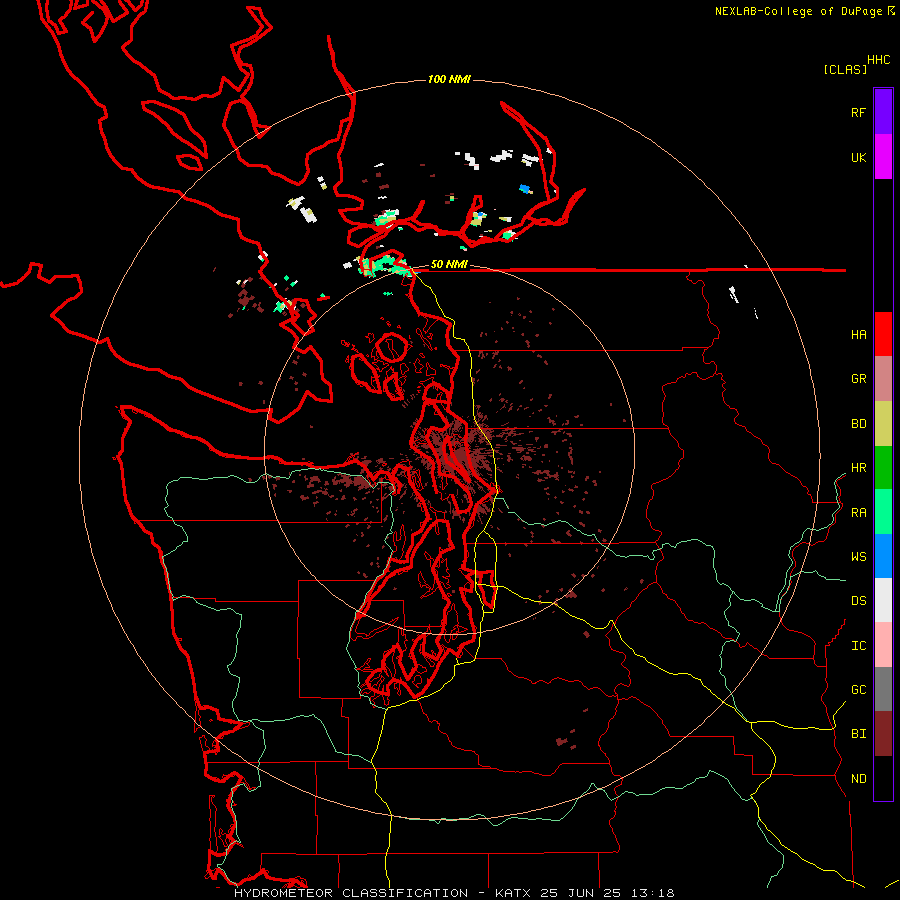Click the HA legend label
This screenshot has width=900, height=900.
click(x=858, y=334)
